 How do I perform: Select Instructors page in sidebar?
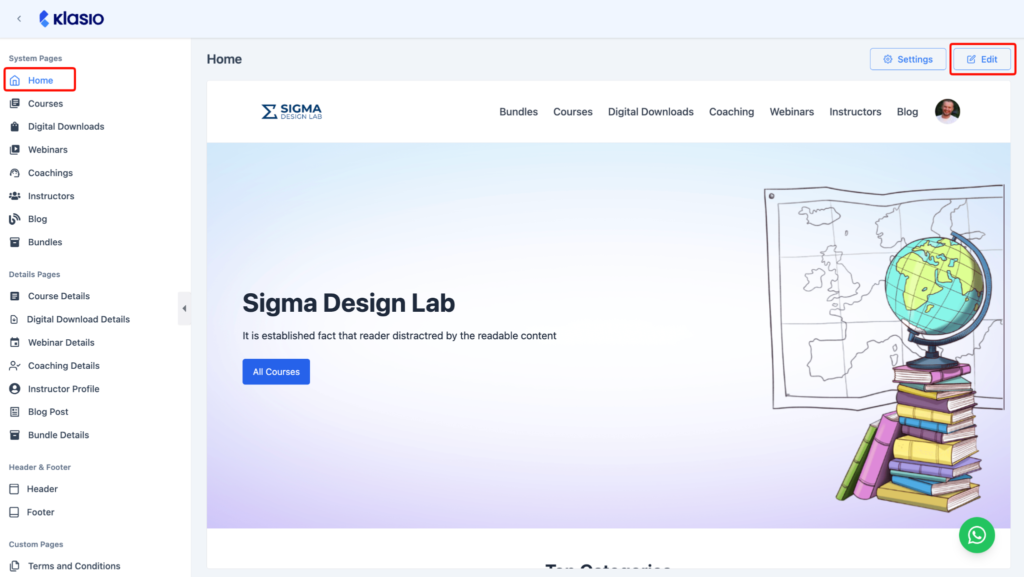click(x=50, y=196)
